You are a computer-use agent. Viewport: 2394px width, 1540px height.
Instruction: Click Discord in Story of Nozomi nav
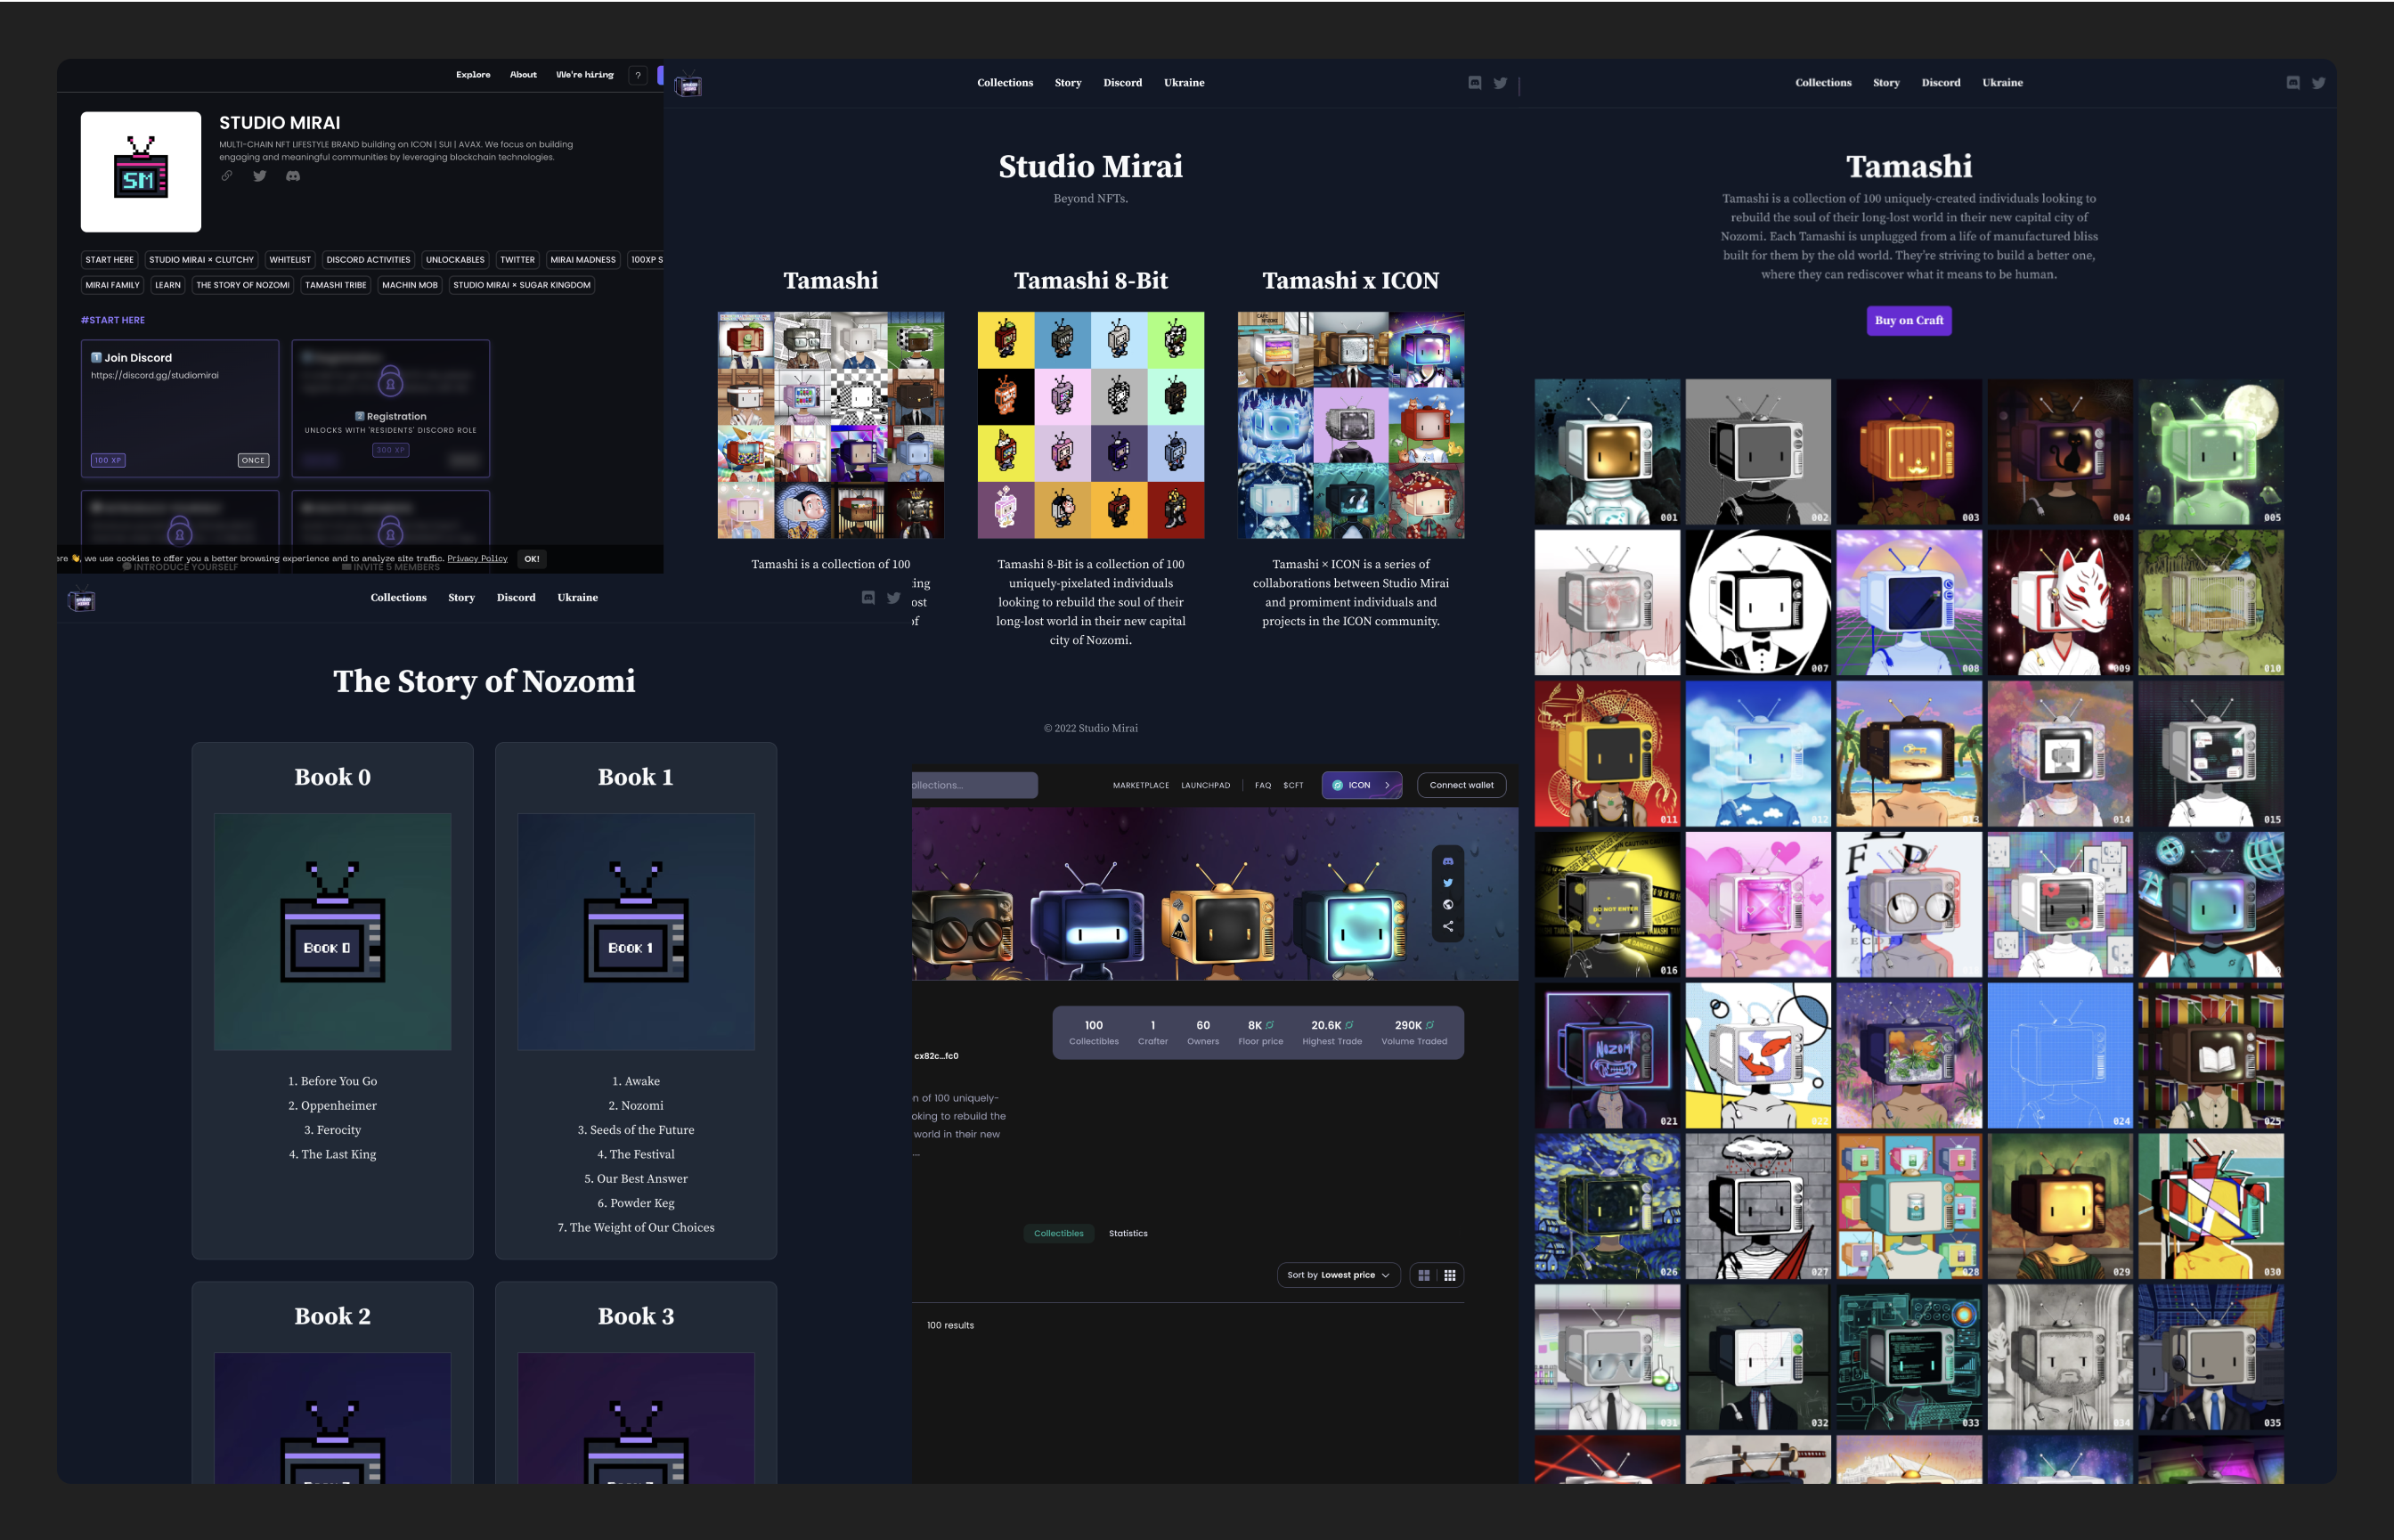click(516, 598)
